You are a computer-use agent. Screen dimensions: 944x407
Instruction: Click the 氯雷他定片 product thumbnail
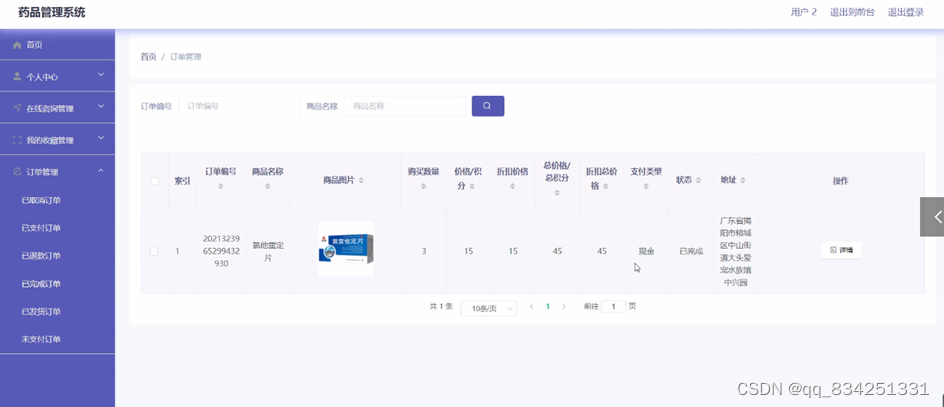346,249
